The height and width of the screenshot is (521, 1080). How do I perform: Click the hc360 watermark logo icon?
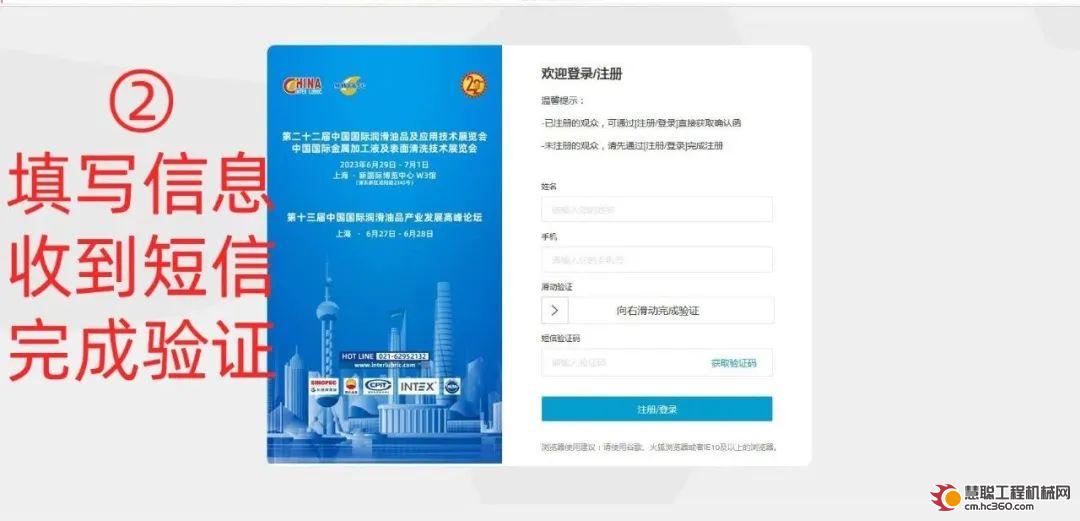coord(946,497)
